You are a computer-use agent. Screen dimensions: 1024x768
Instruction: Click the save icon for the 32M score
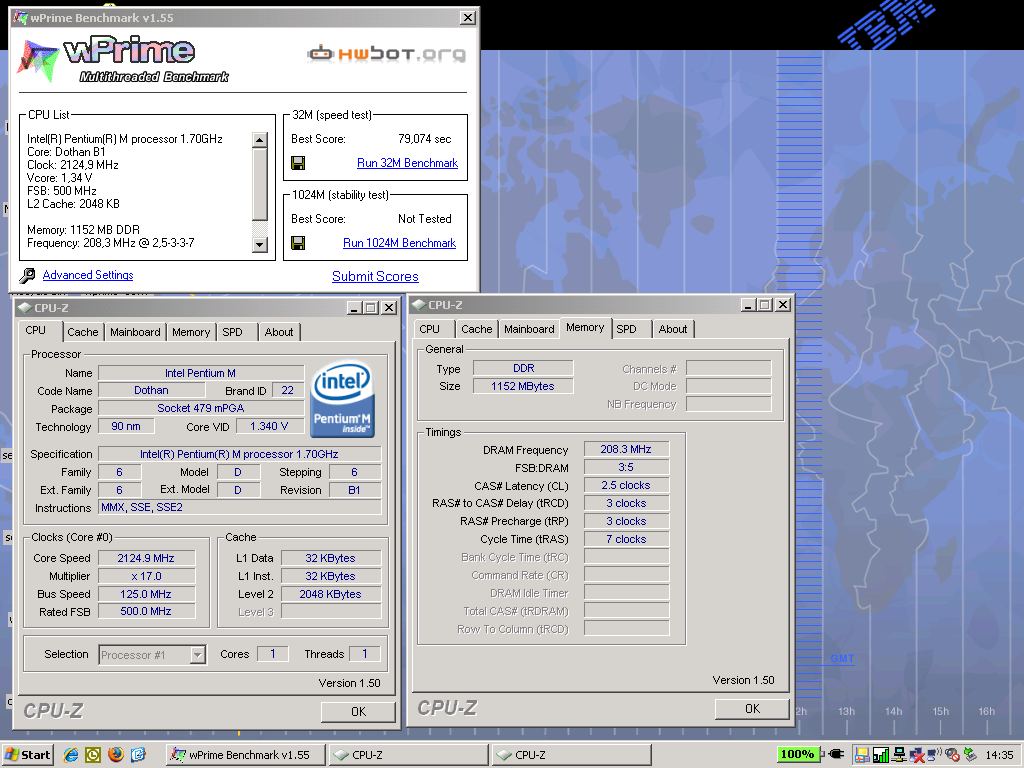point(298,163)
